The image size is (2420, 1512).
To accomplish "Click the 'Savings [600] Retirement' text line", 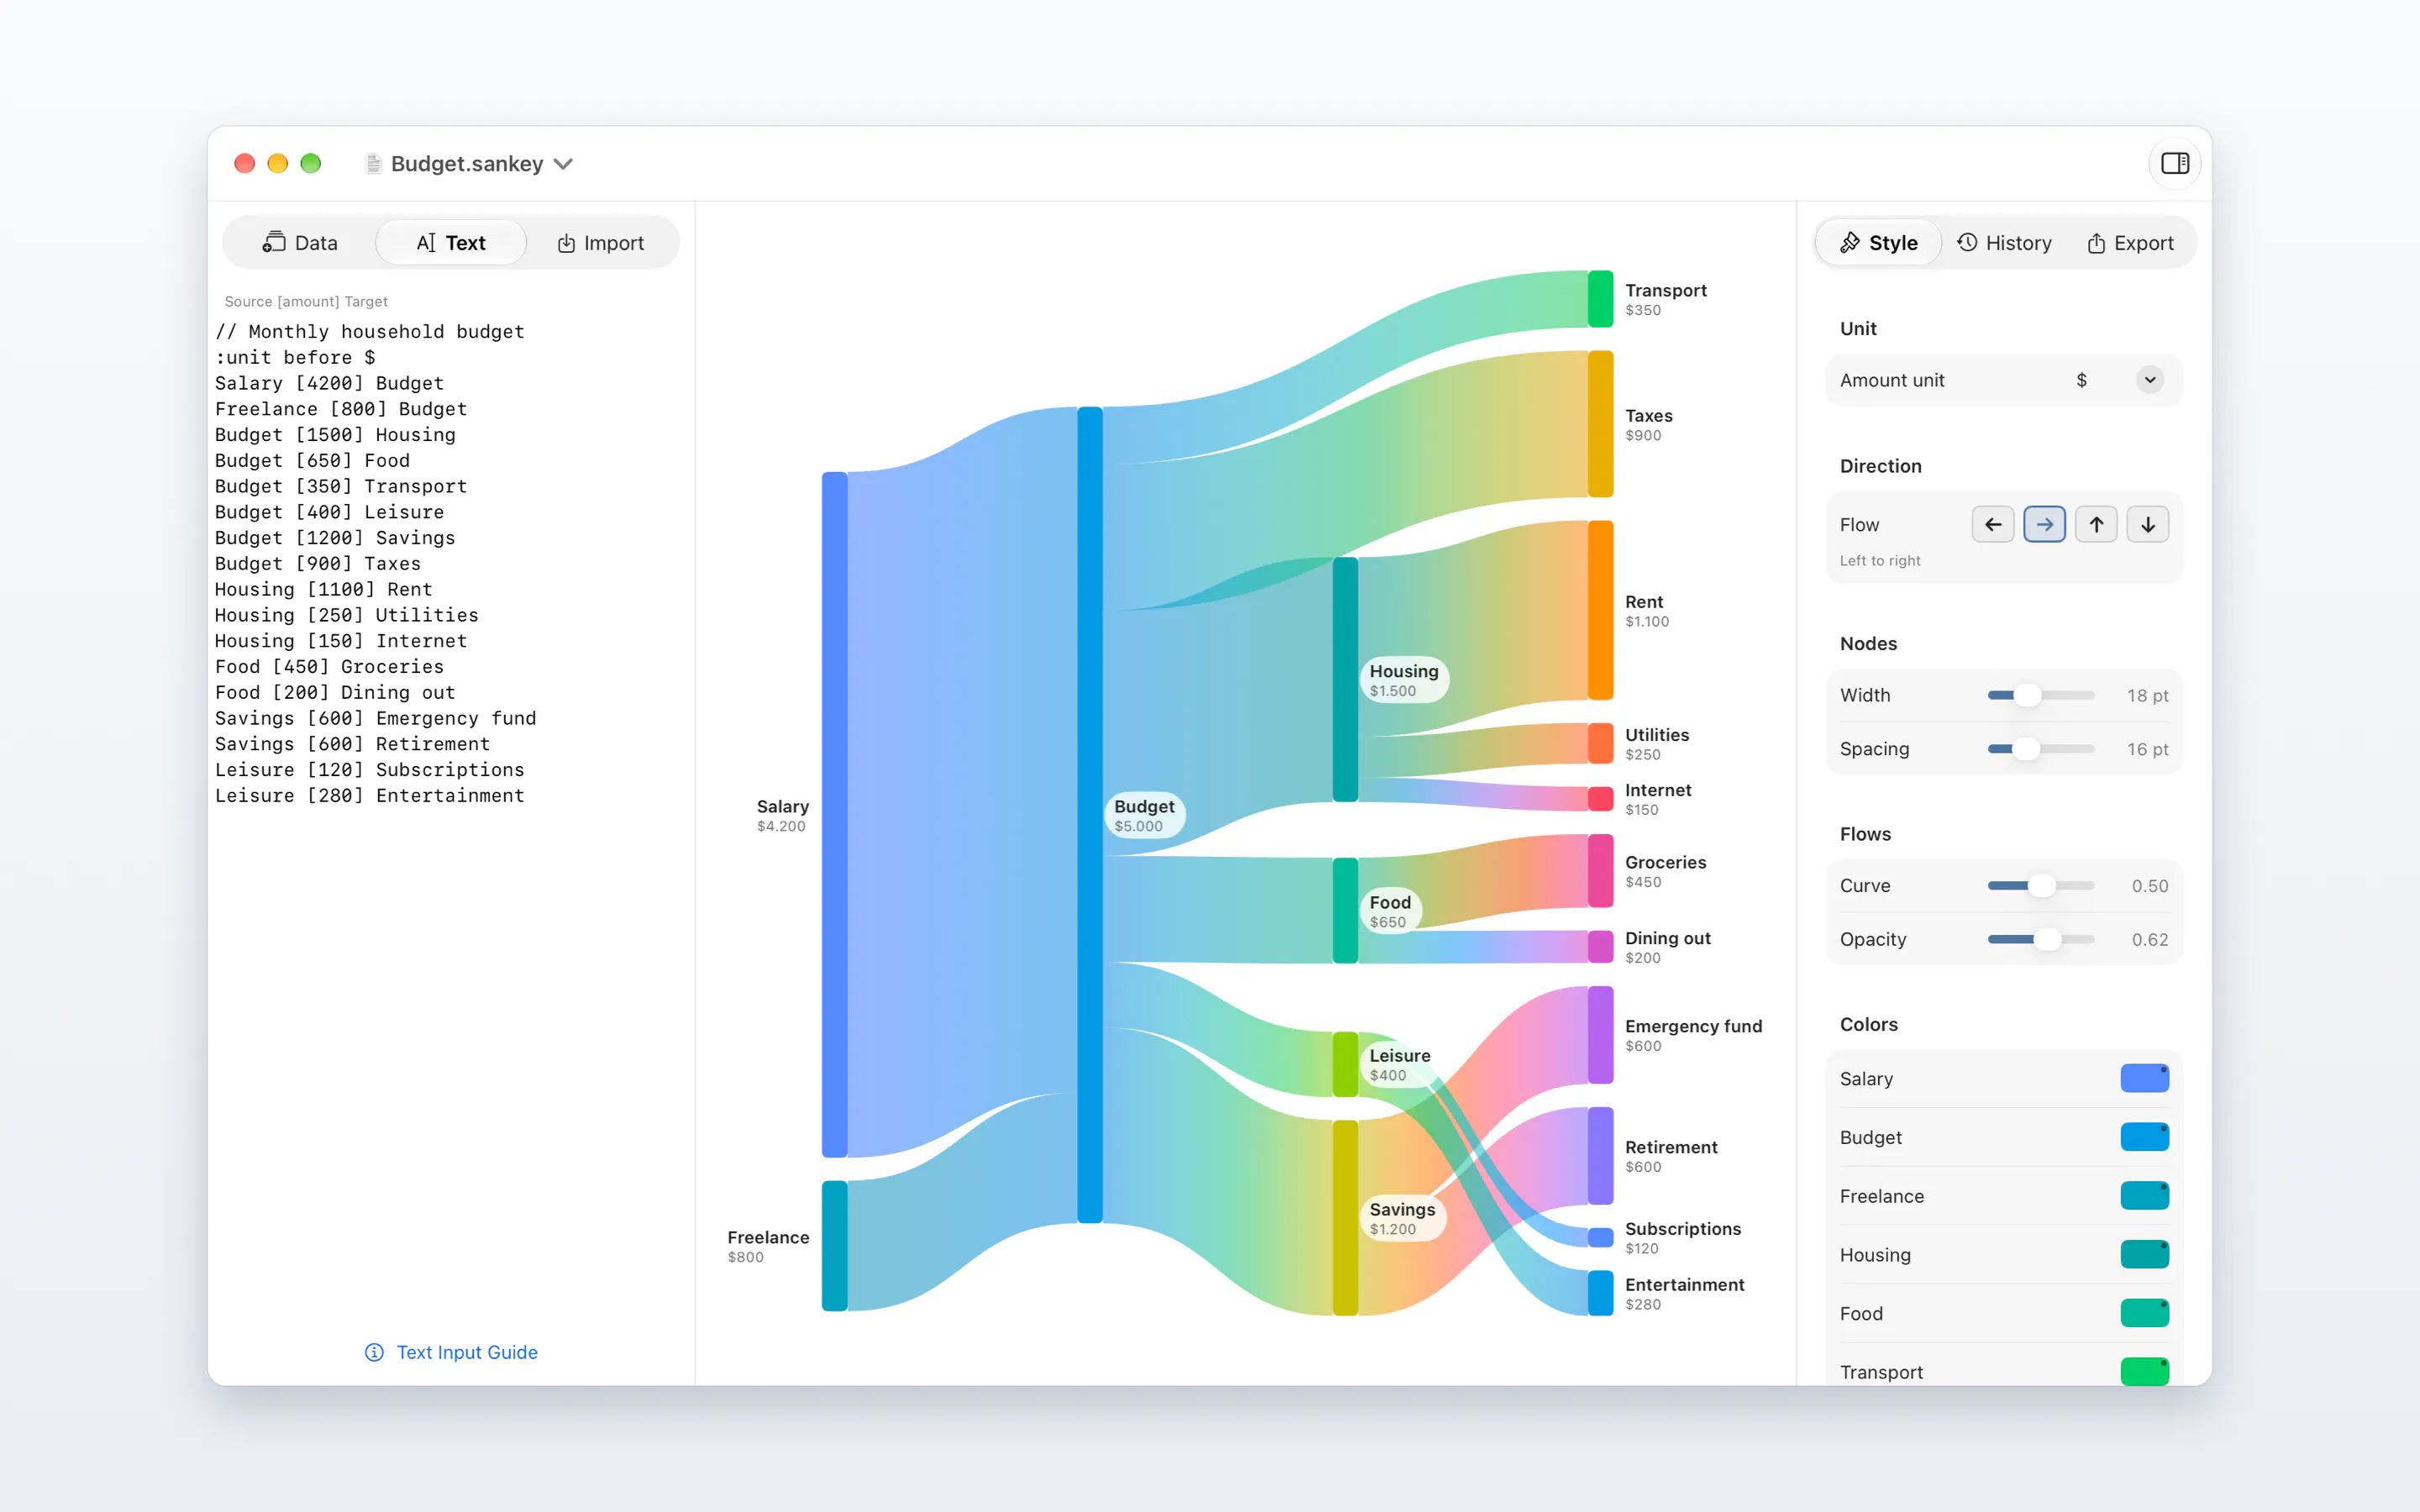I will (353, 744).
